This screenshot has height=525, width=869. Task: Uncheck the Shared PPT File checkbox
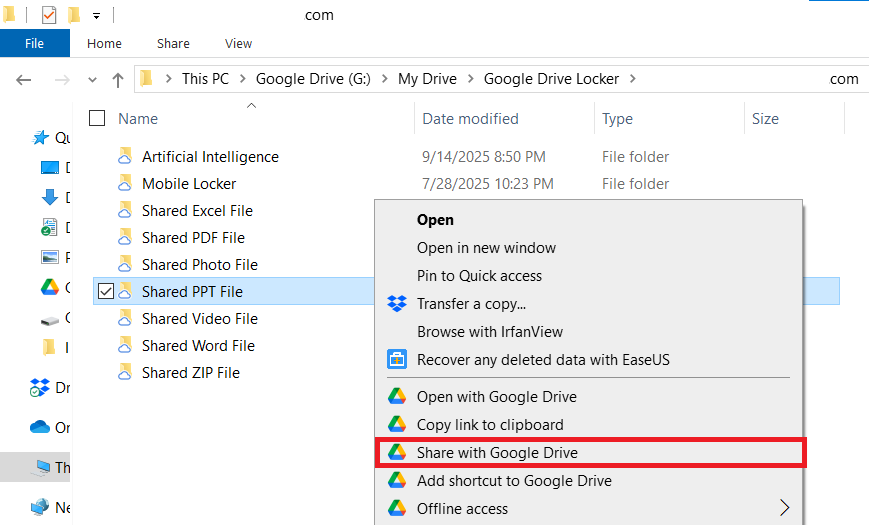(106, 291)
